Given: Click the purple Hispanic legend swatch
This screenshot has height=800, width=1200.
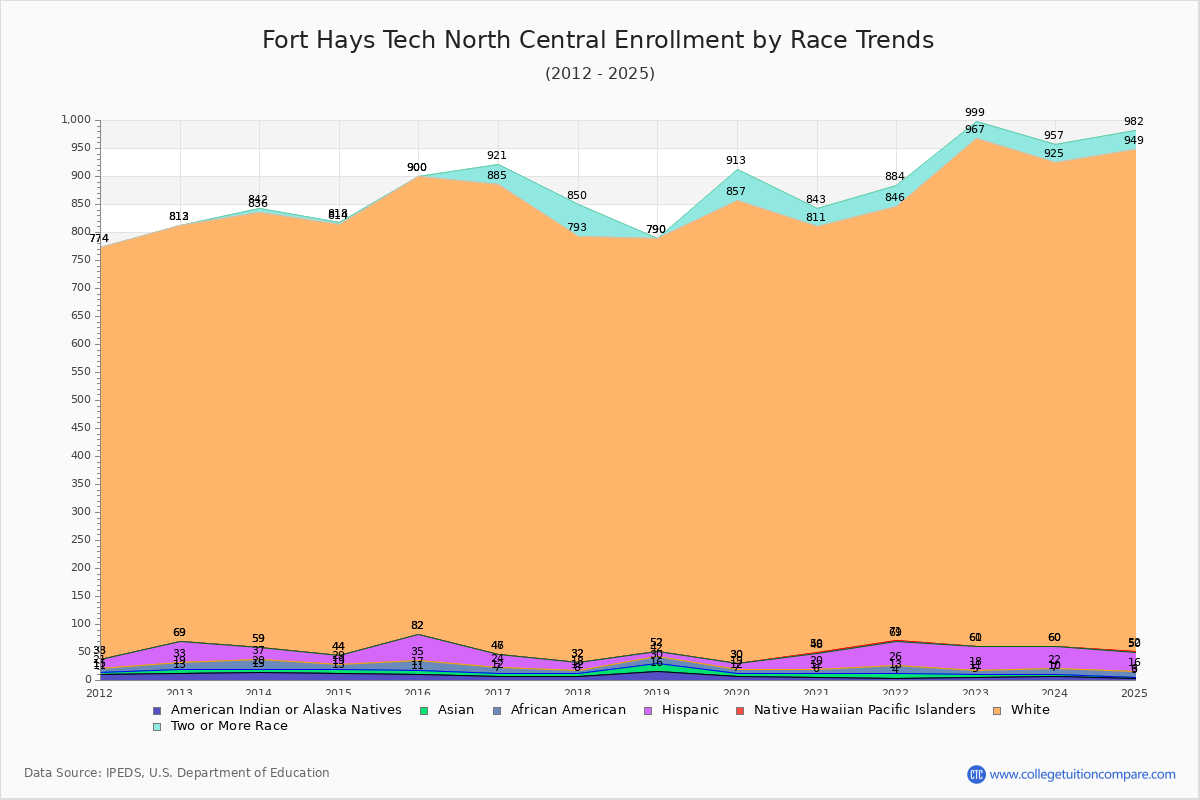Looking at the screenshot, I should [x=647, y=710].
